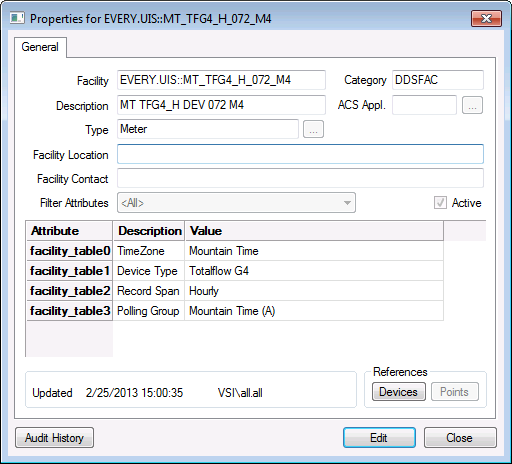Screen dimensions: 512x464
Task: Open the ACS Appl. browse ellipsis button
Action: pyautogui.click(x=472, y=105)
